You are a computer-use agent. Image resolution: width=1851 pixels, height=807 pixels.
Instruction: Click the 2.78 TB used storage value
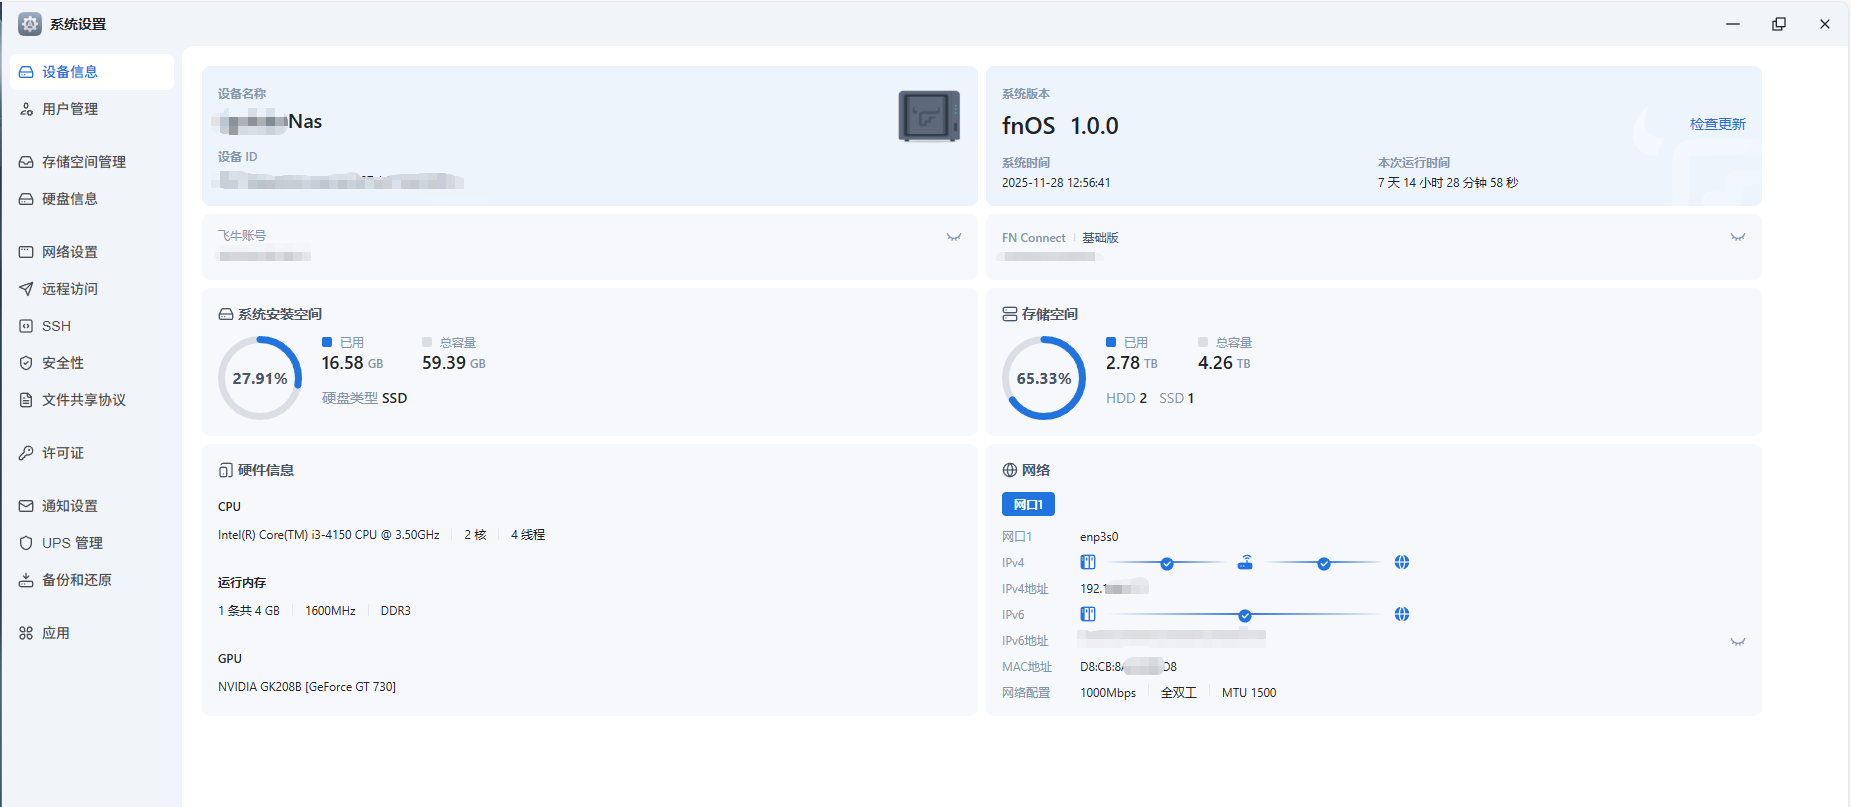1132,363
